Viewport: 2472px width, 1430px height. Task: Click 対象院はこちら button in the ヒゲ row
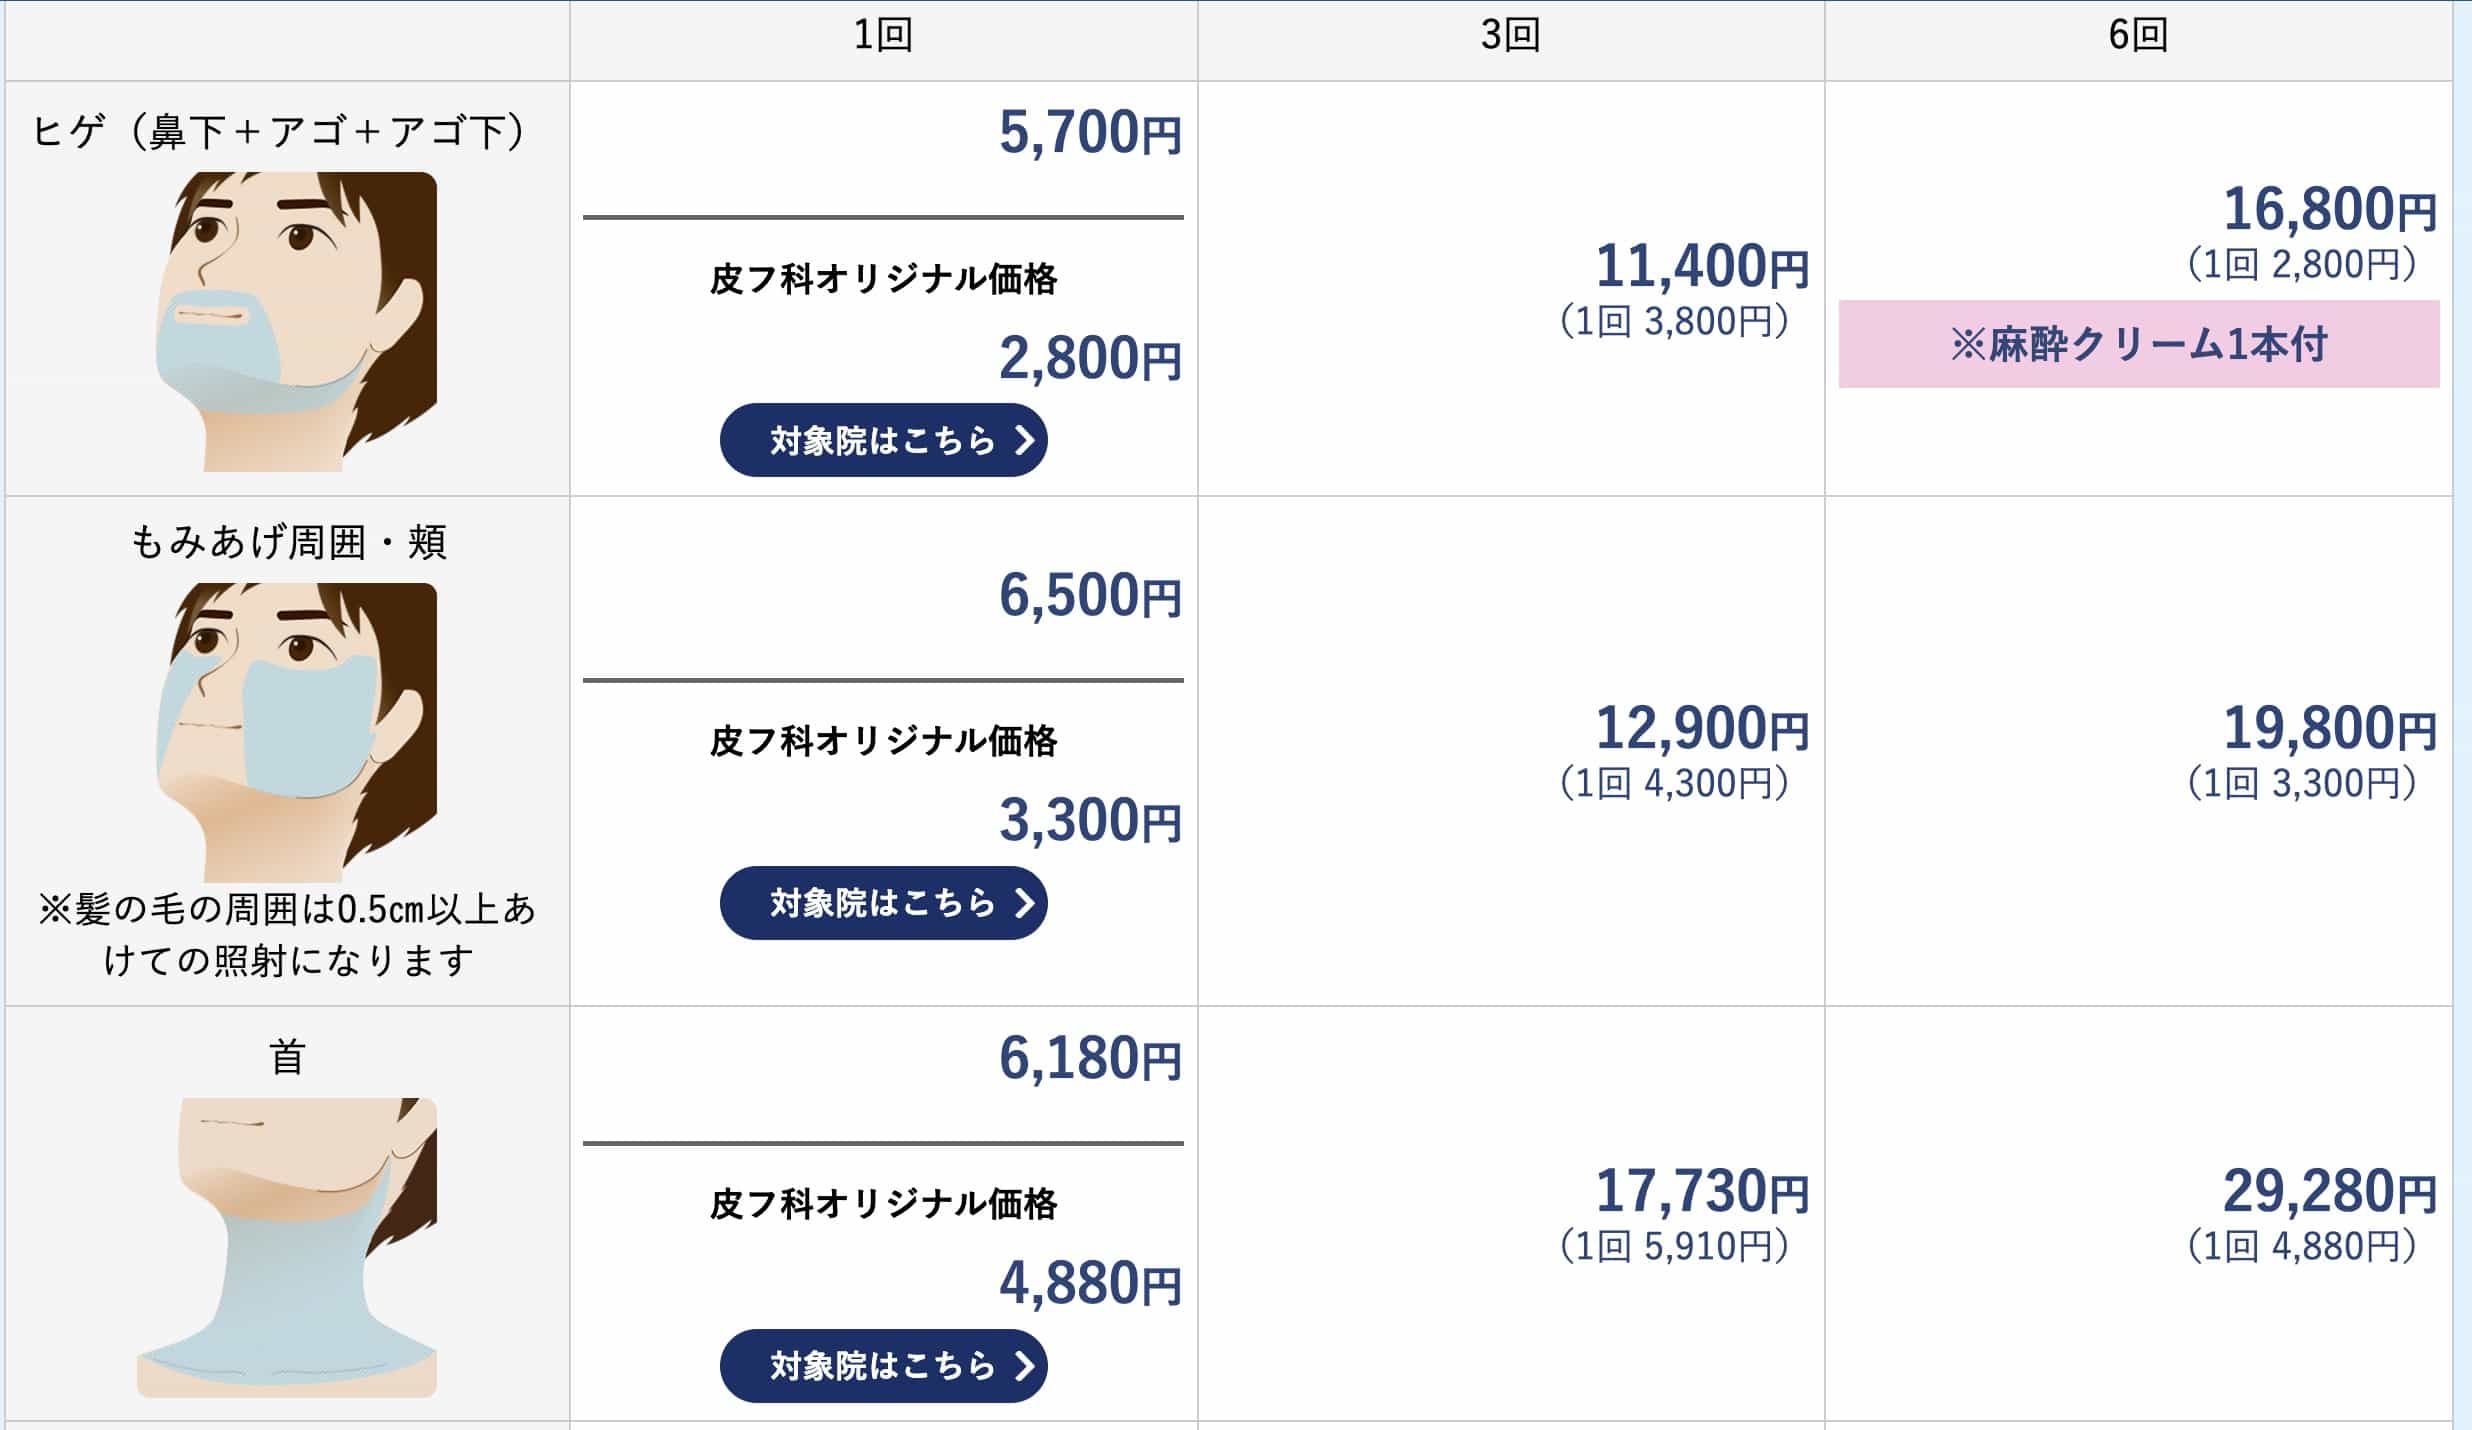(x=883, y=440)
